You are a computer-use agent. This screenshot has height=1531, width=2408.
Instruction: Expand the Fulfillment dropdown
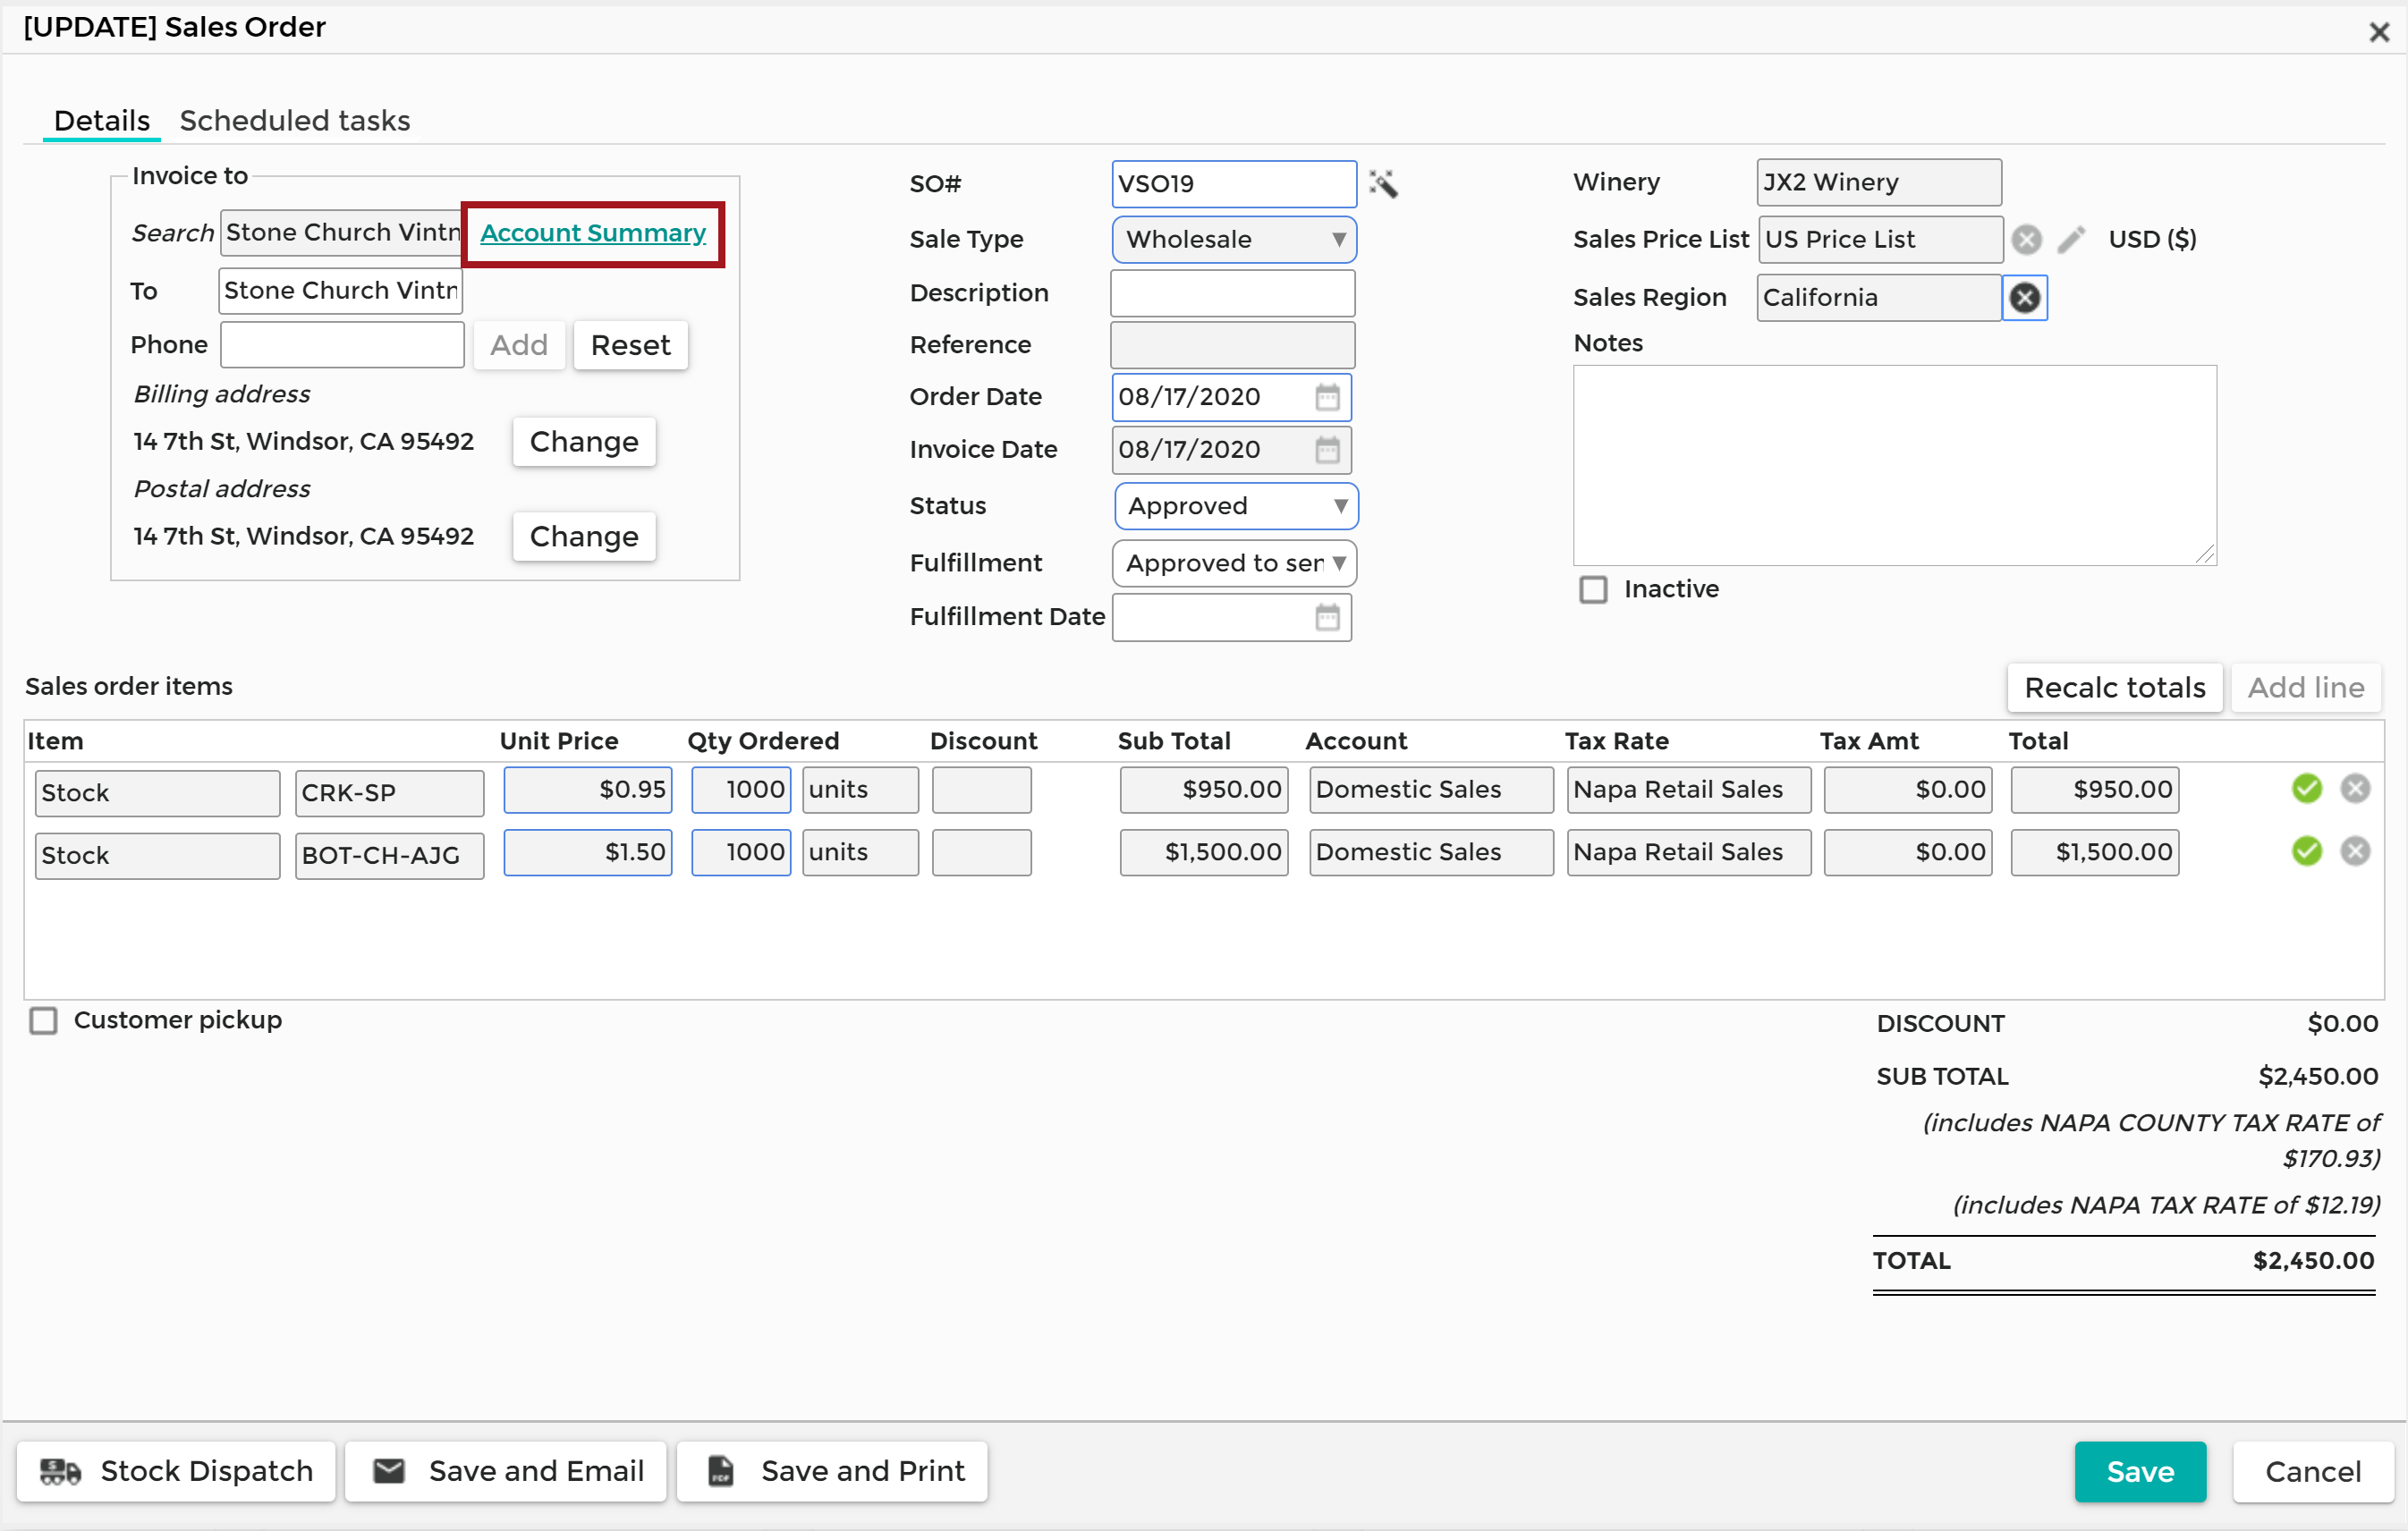point(1234,563)
